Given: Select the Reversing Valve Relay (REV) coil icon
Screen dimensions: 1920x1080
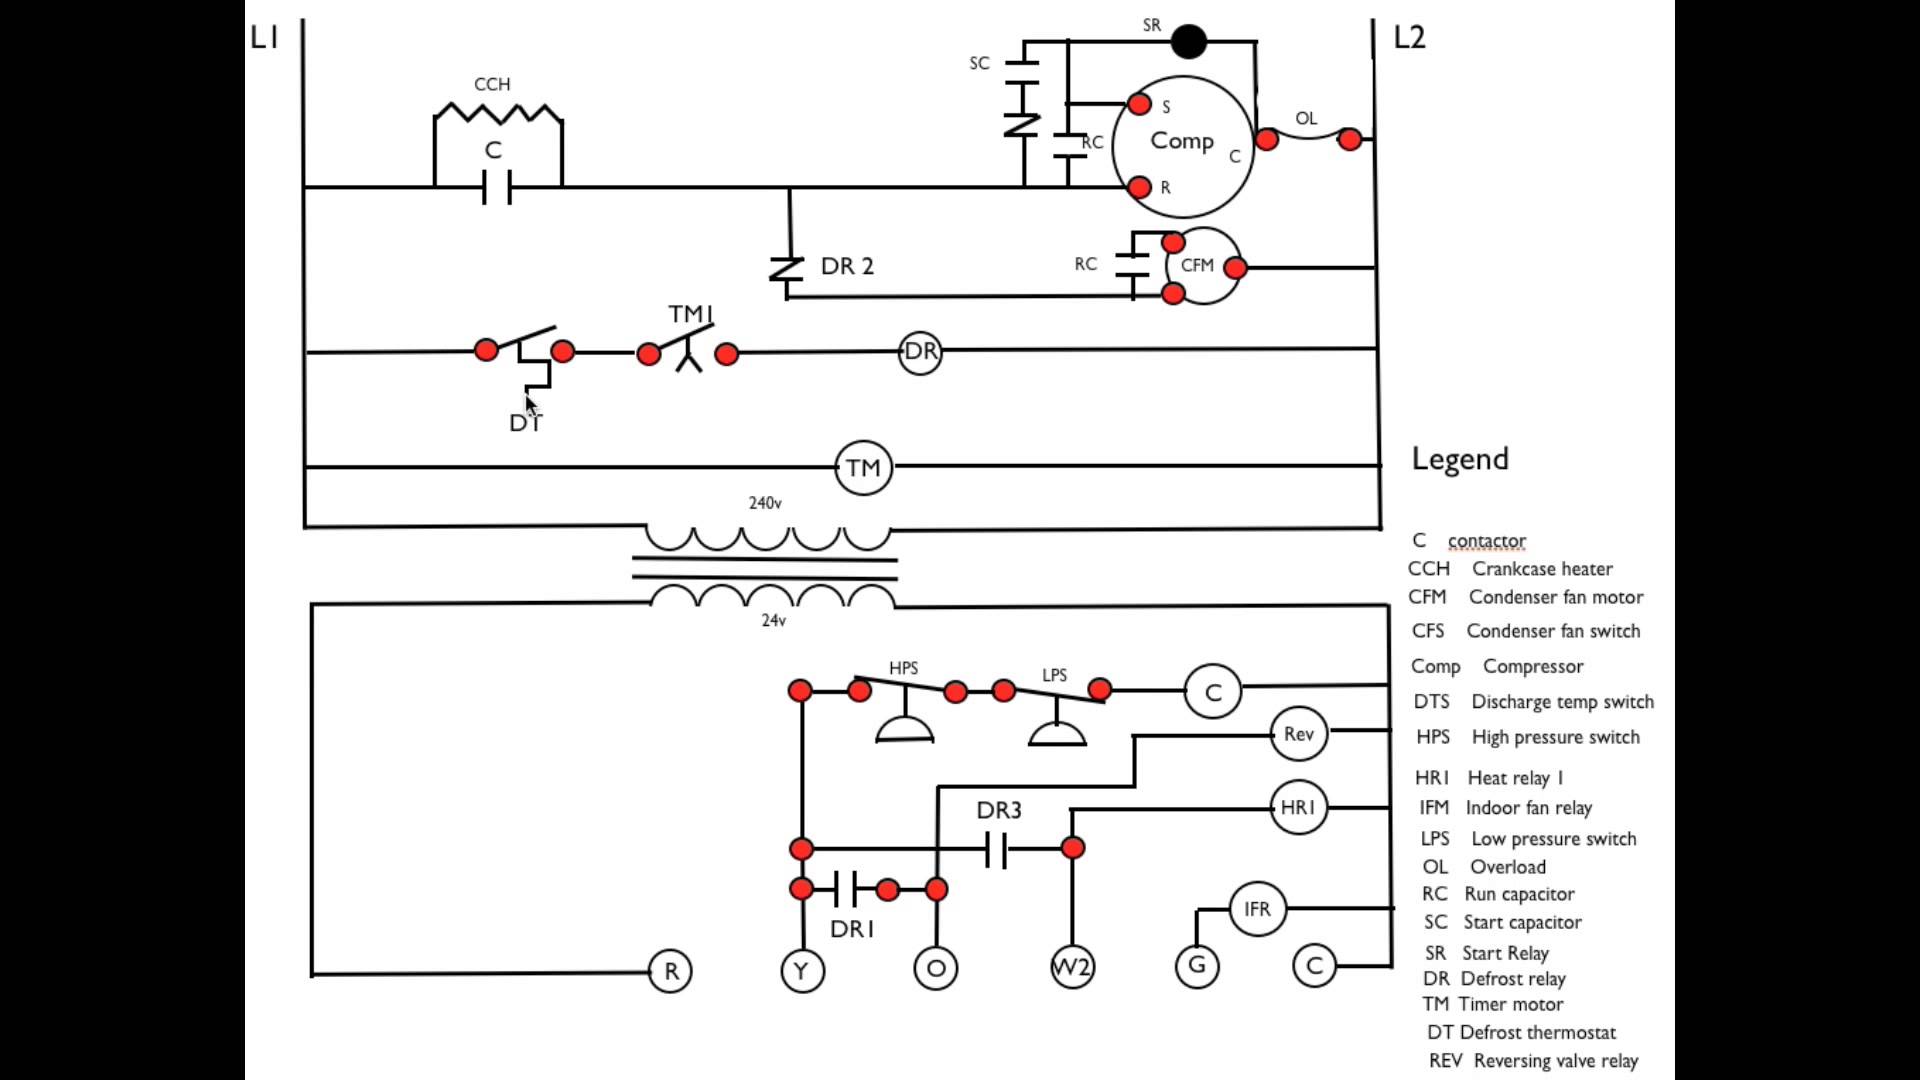Looking at the screenshot, I should (1298, 735).
